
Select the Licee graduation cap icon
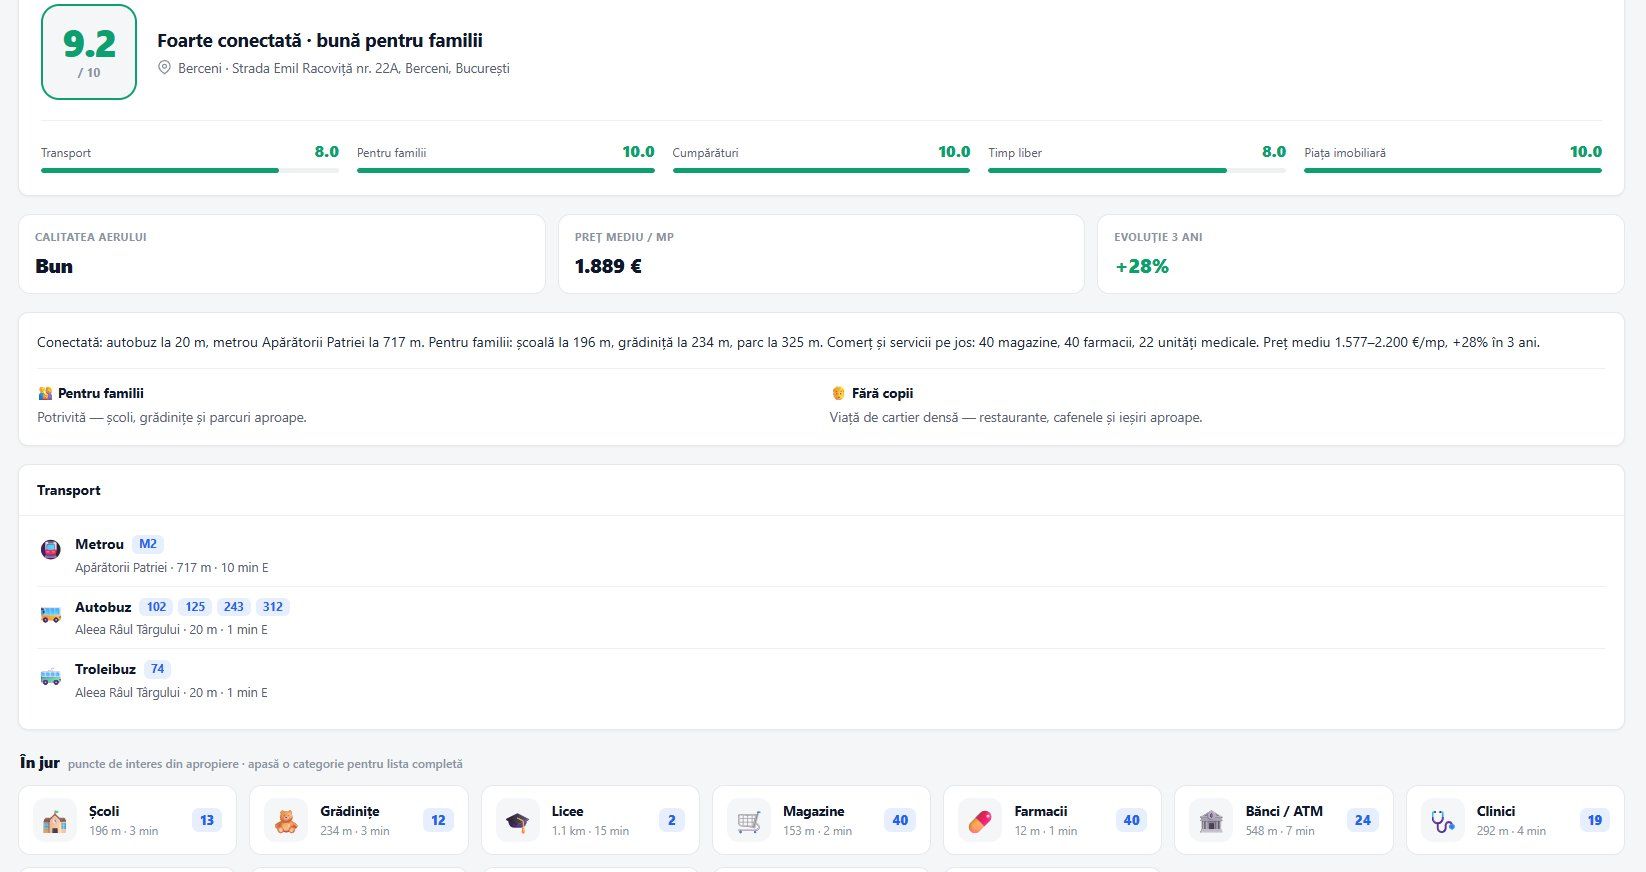[517, 821]
